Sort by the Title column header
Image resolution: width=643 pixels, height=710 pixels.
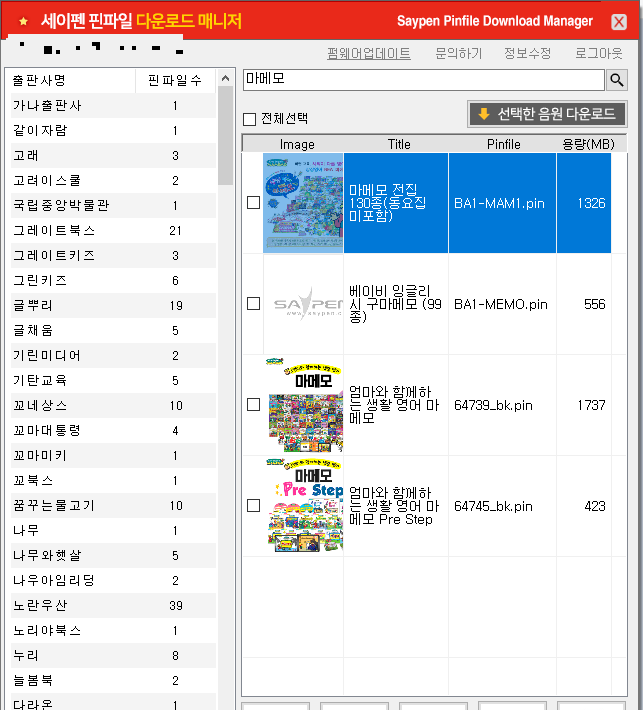[x=399, y=144]
